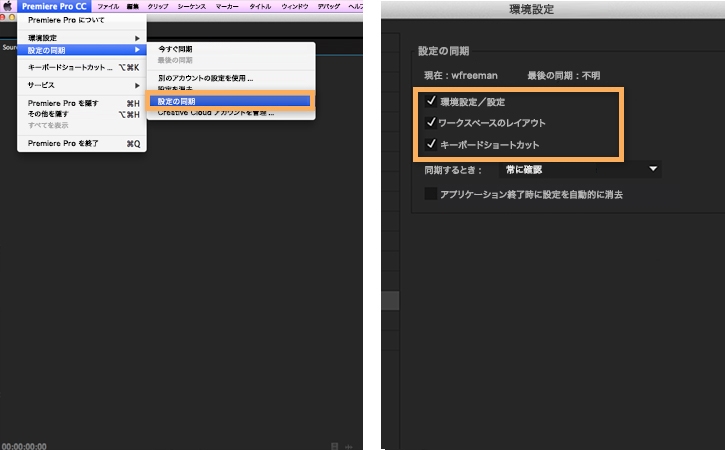This screenshot has height=450, width=725.
Task: Expand the 環境設定 submenu
Action: click(82, 38)
